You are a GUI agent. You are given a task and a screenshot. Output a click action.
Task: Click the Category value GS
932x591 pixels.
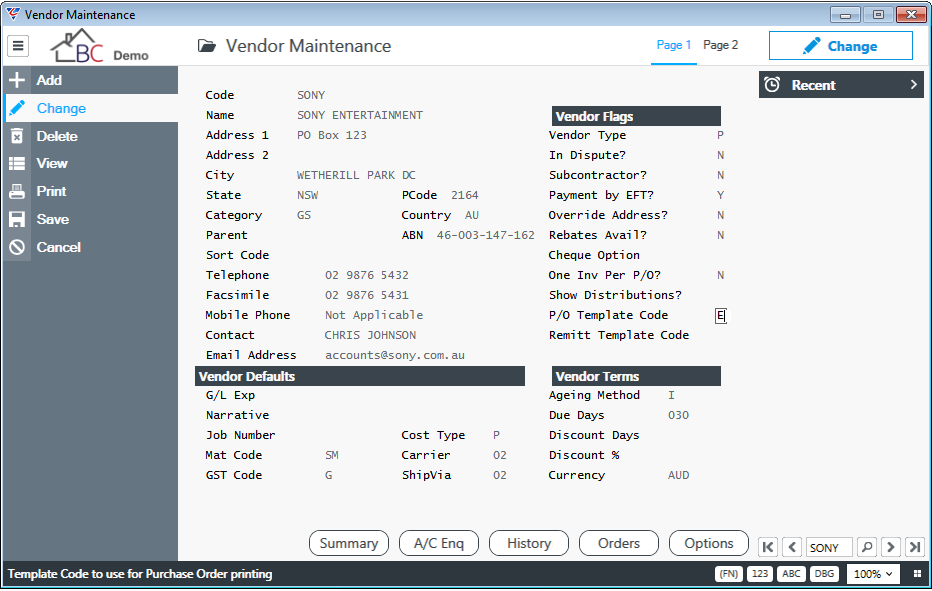(304, 215)
